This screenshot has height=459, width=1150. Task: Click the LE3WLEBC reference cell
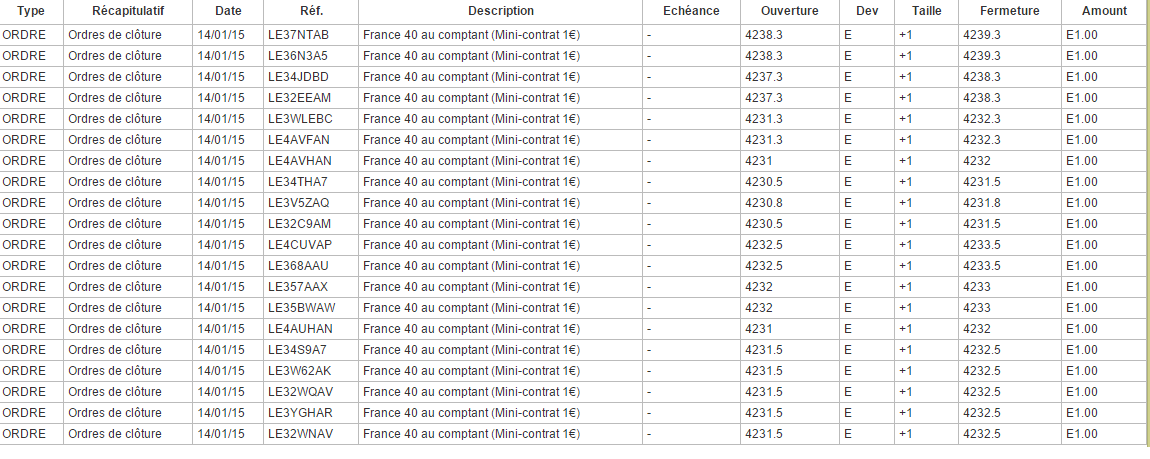[300, 118]
